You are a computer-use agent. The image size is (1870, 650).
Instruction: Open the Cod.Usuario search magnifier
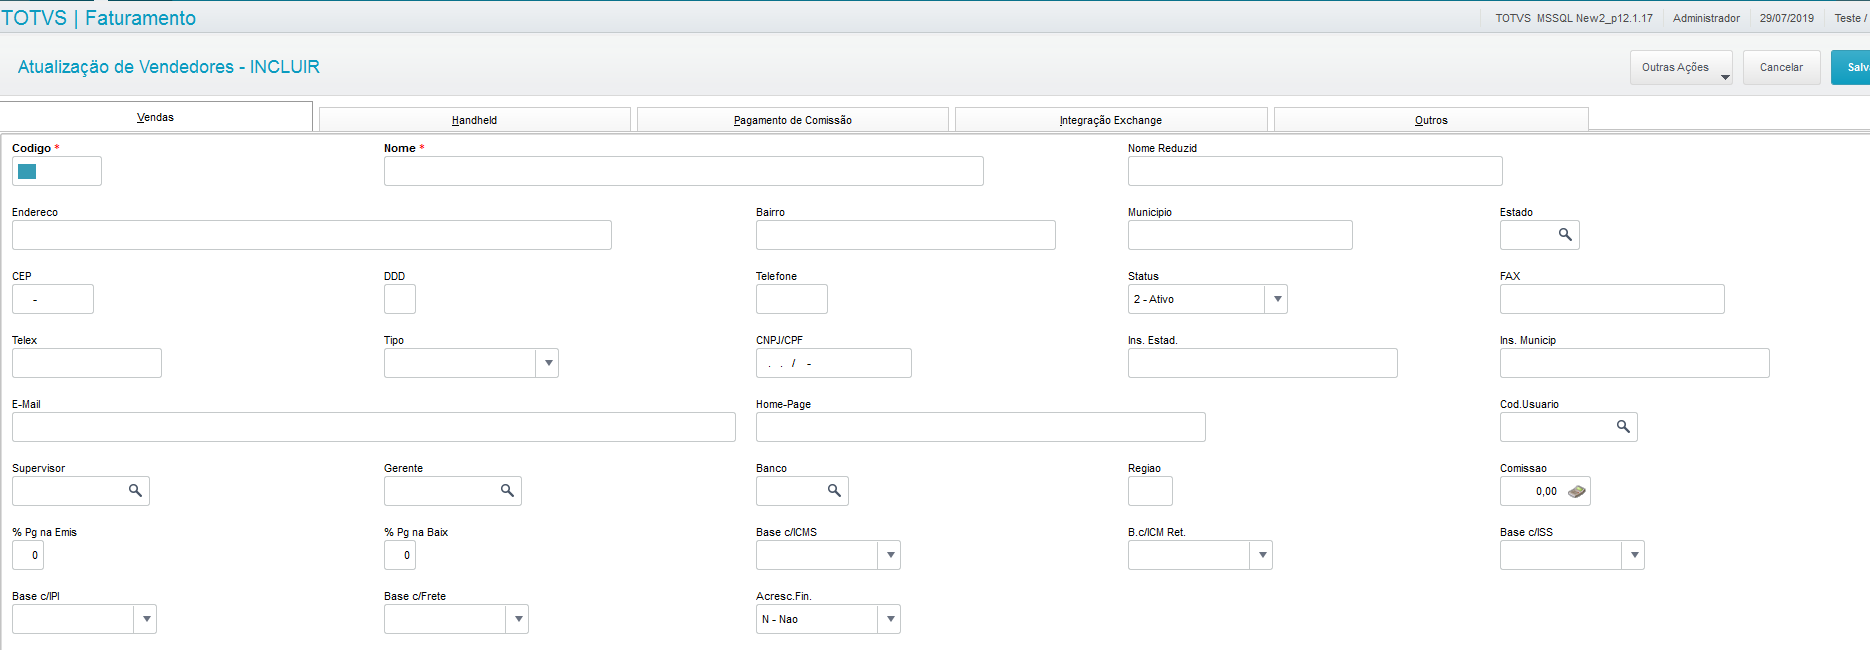point(1623,427)
